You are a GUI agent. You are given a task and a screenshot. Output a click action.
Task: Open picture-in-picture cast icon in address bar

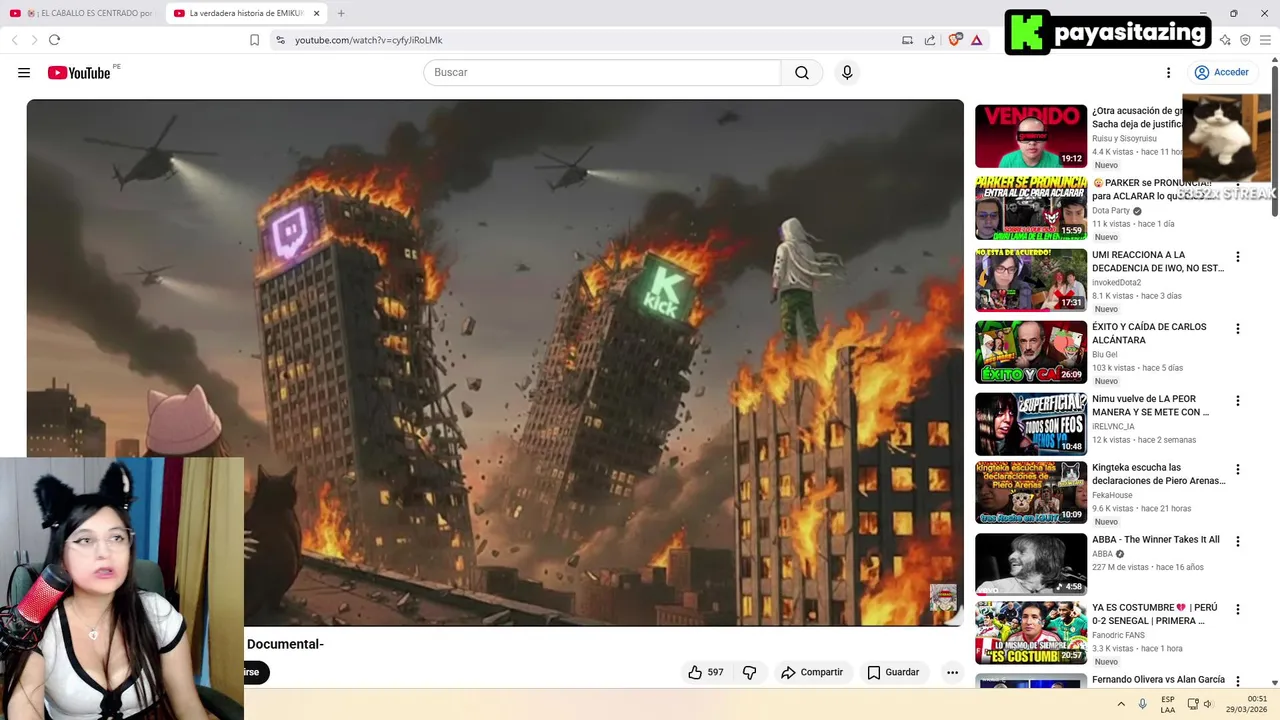click(x=907, y=40)
